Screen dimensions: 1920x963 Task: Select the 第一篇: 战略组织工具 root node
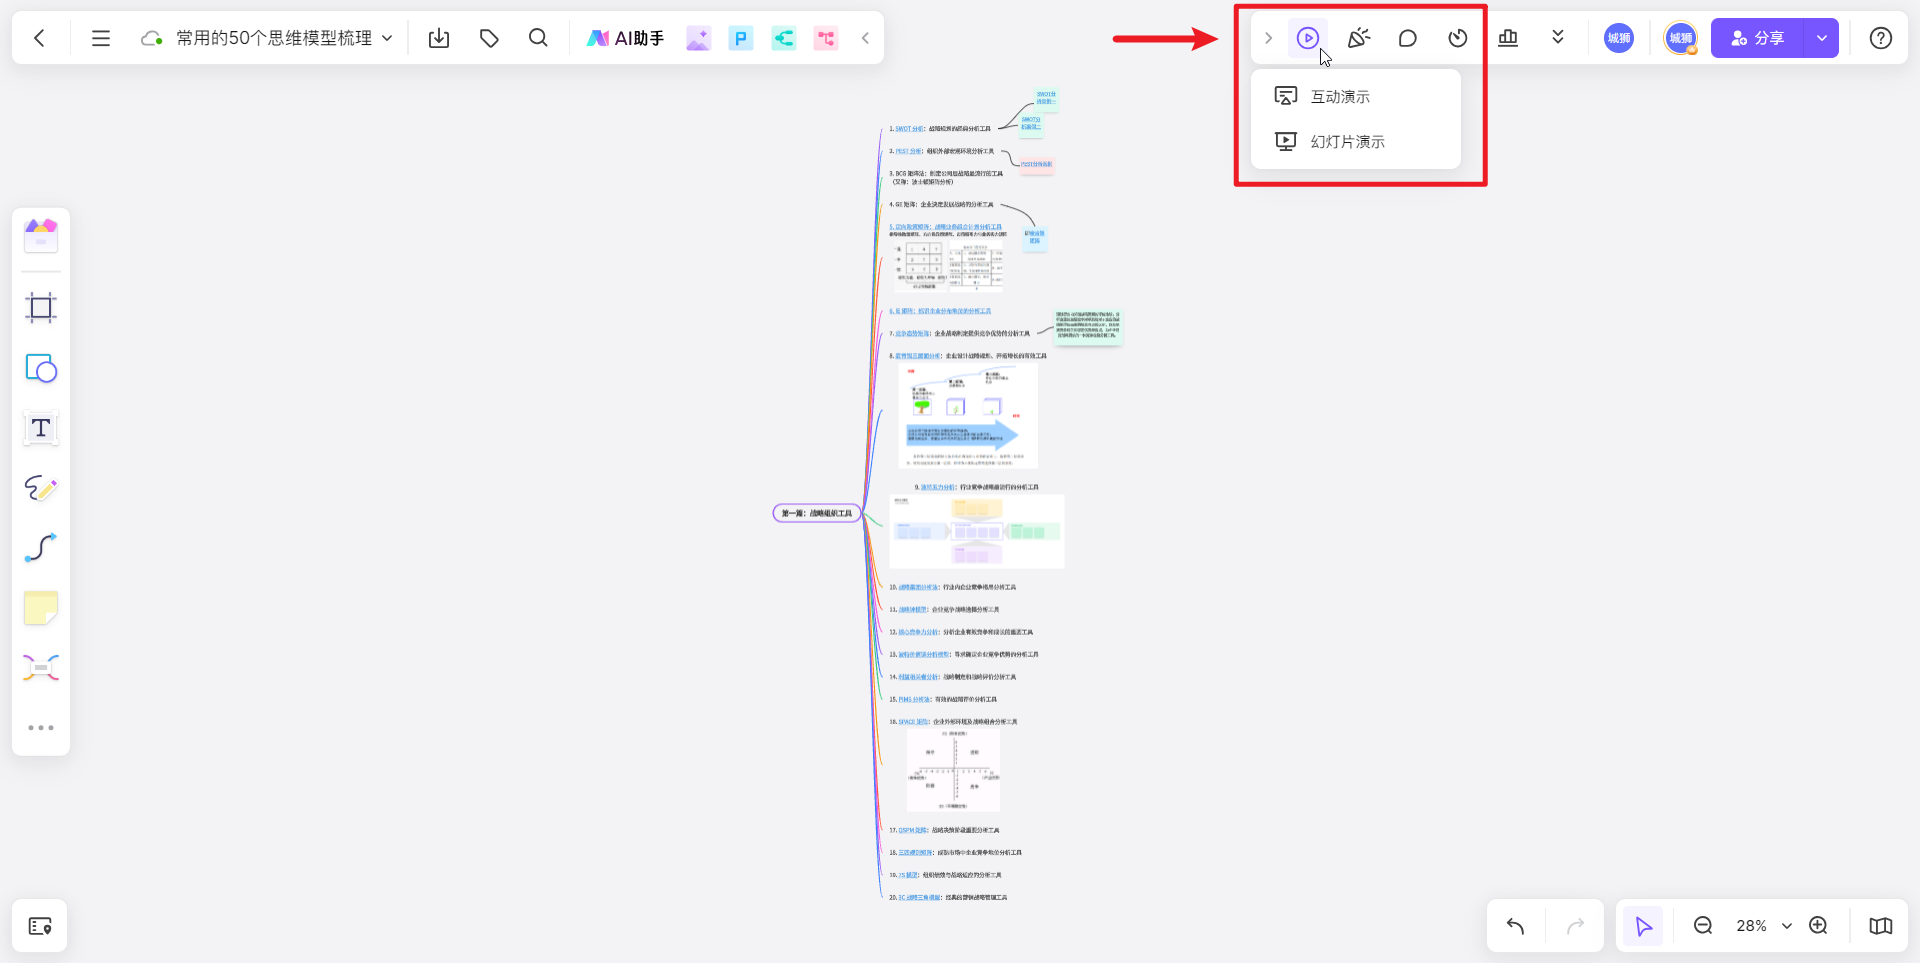(x=816, y=513)
